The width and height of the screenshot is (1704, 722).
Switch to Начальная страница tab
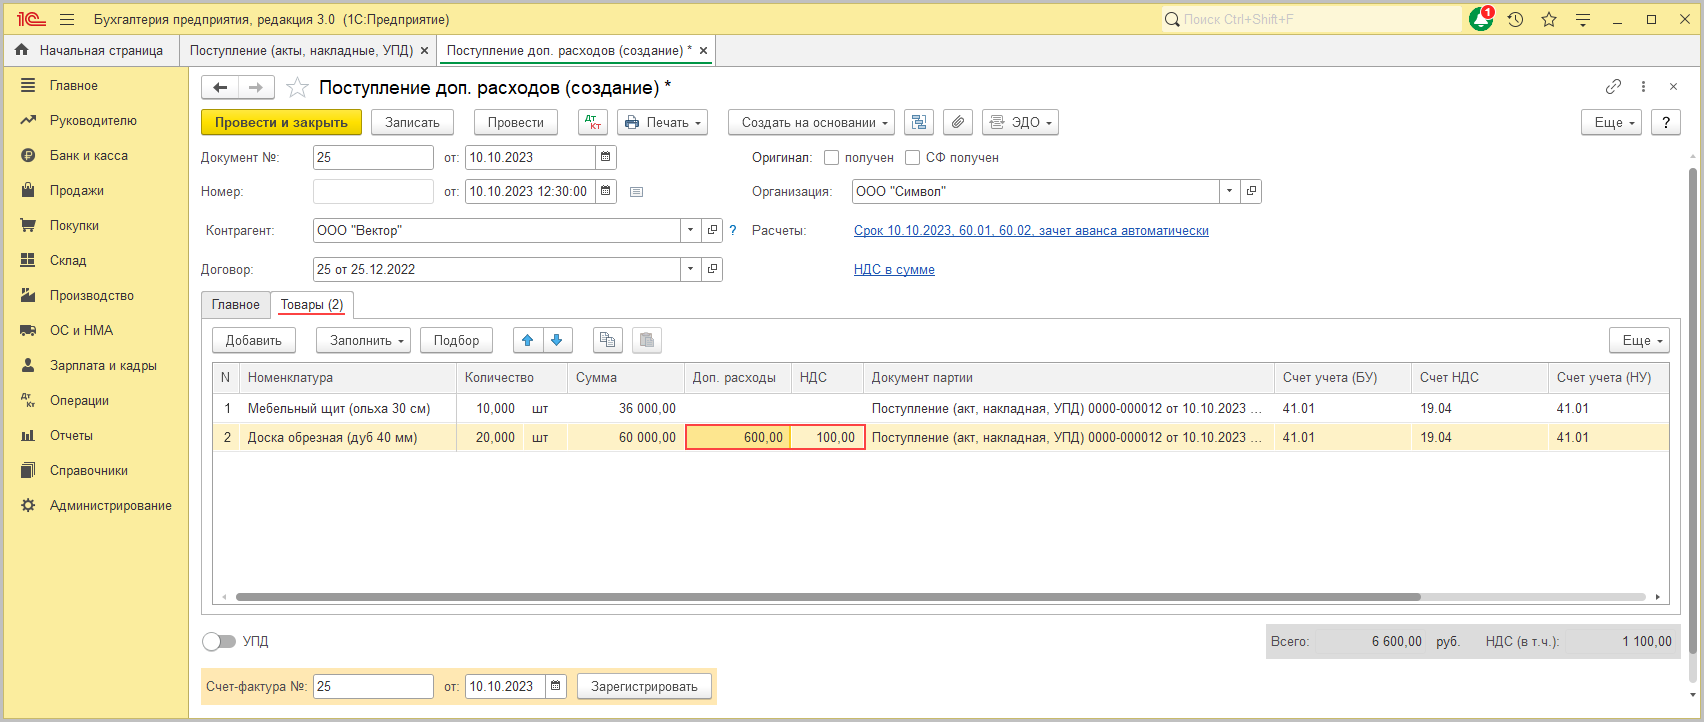[91, 50]
